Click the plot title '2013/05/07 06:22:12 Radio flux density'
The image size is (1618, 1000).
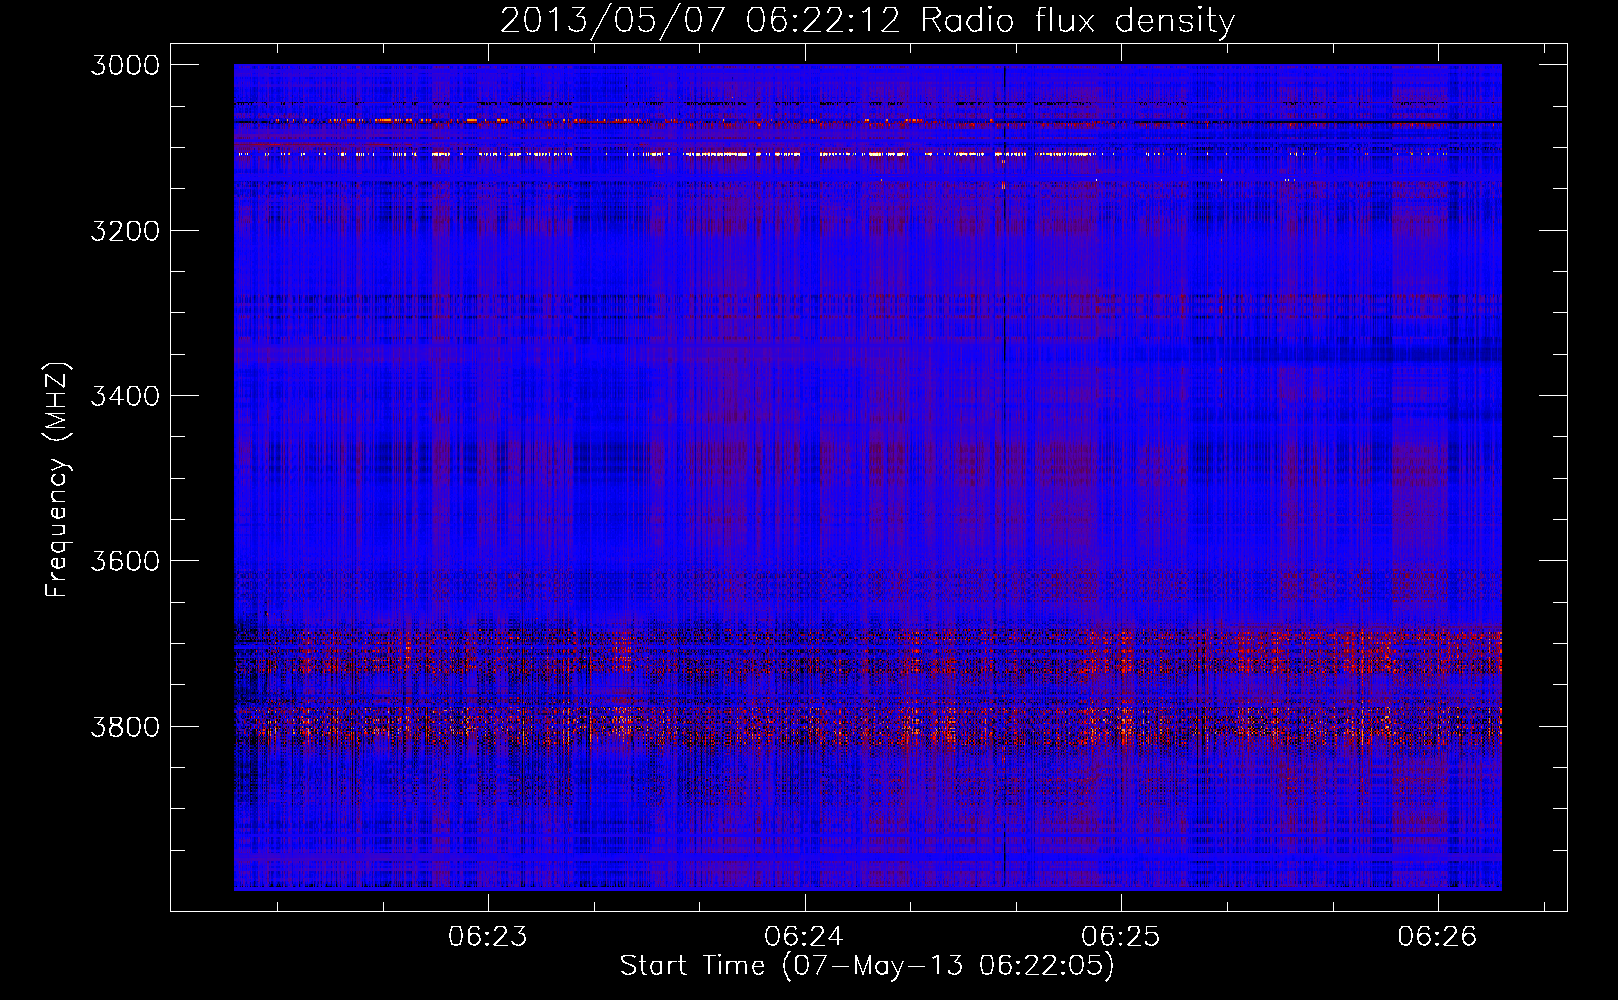pos(867,20)
